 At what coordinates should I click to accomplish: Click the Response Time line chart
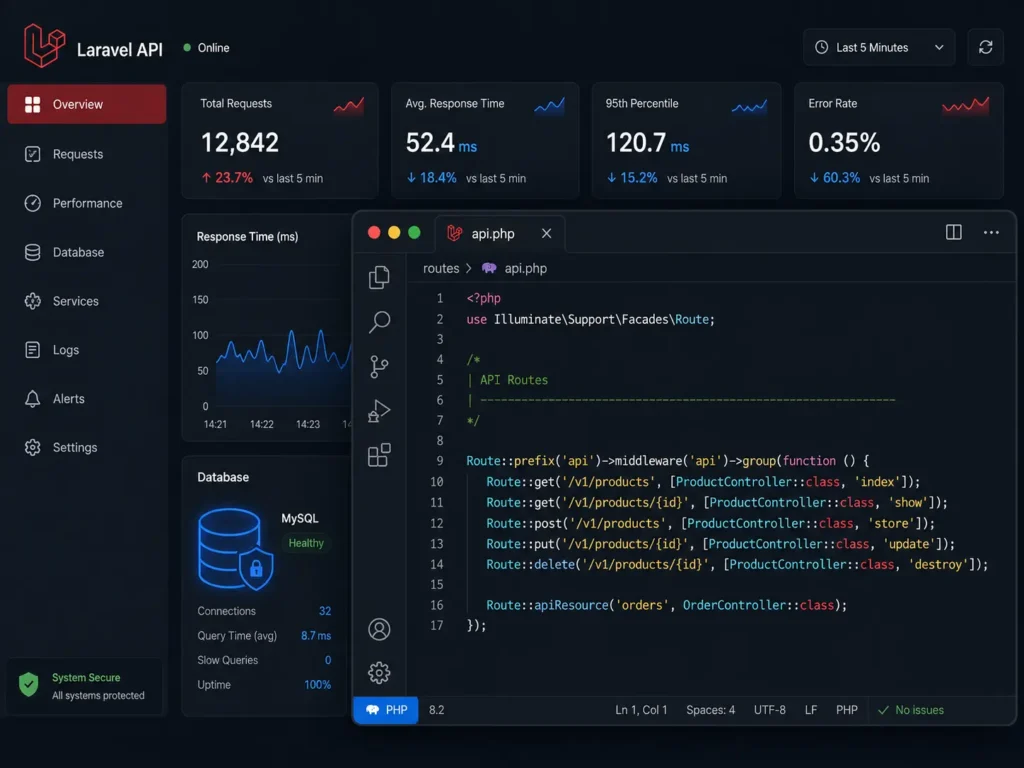click(x=284, y=369)
